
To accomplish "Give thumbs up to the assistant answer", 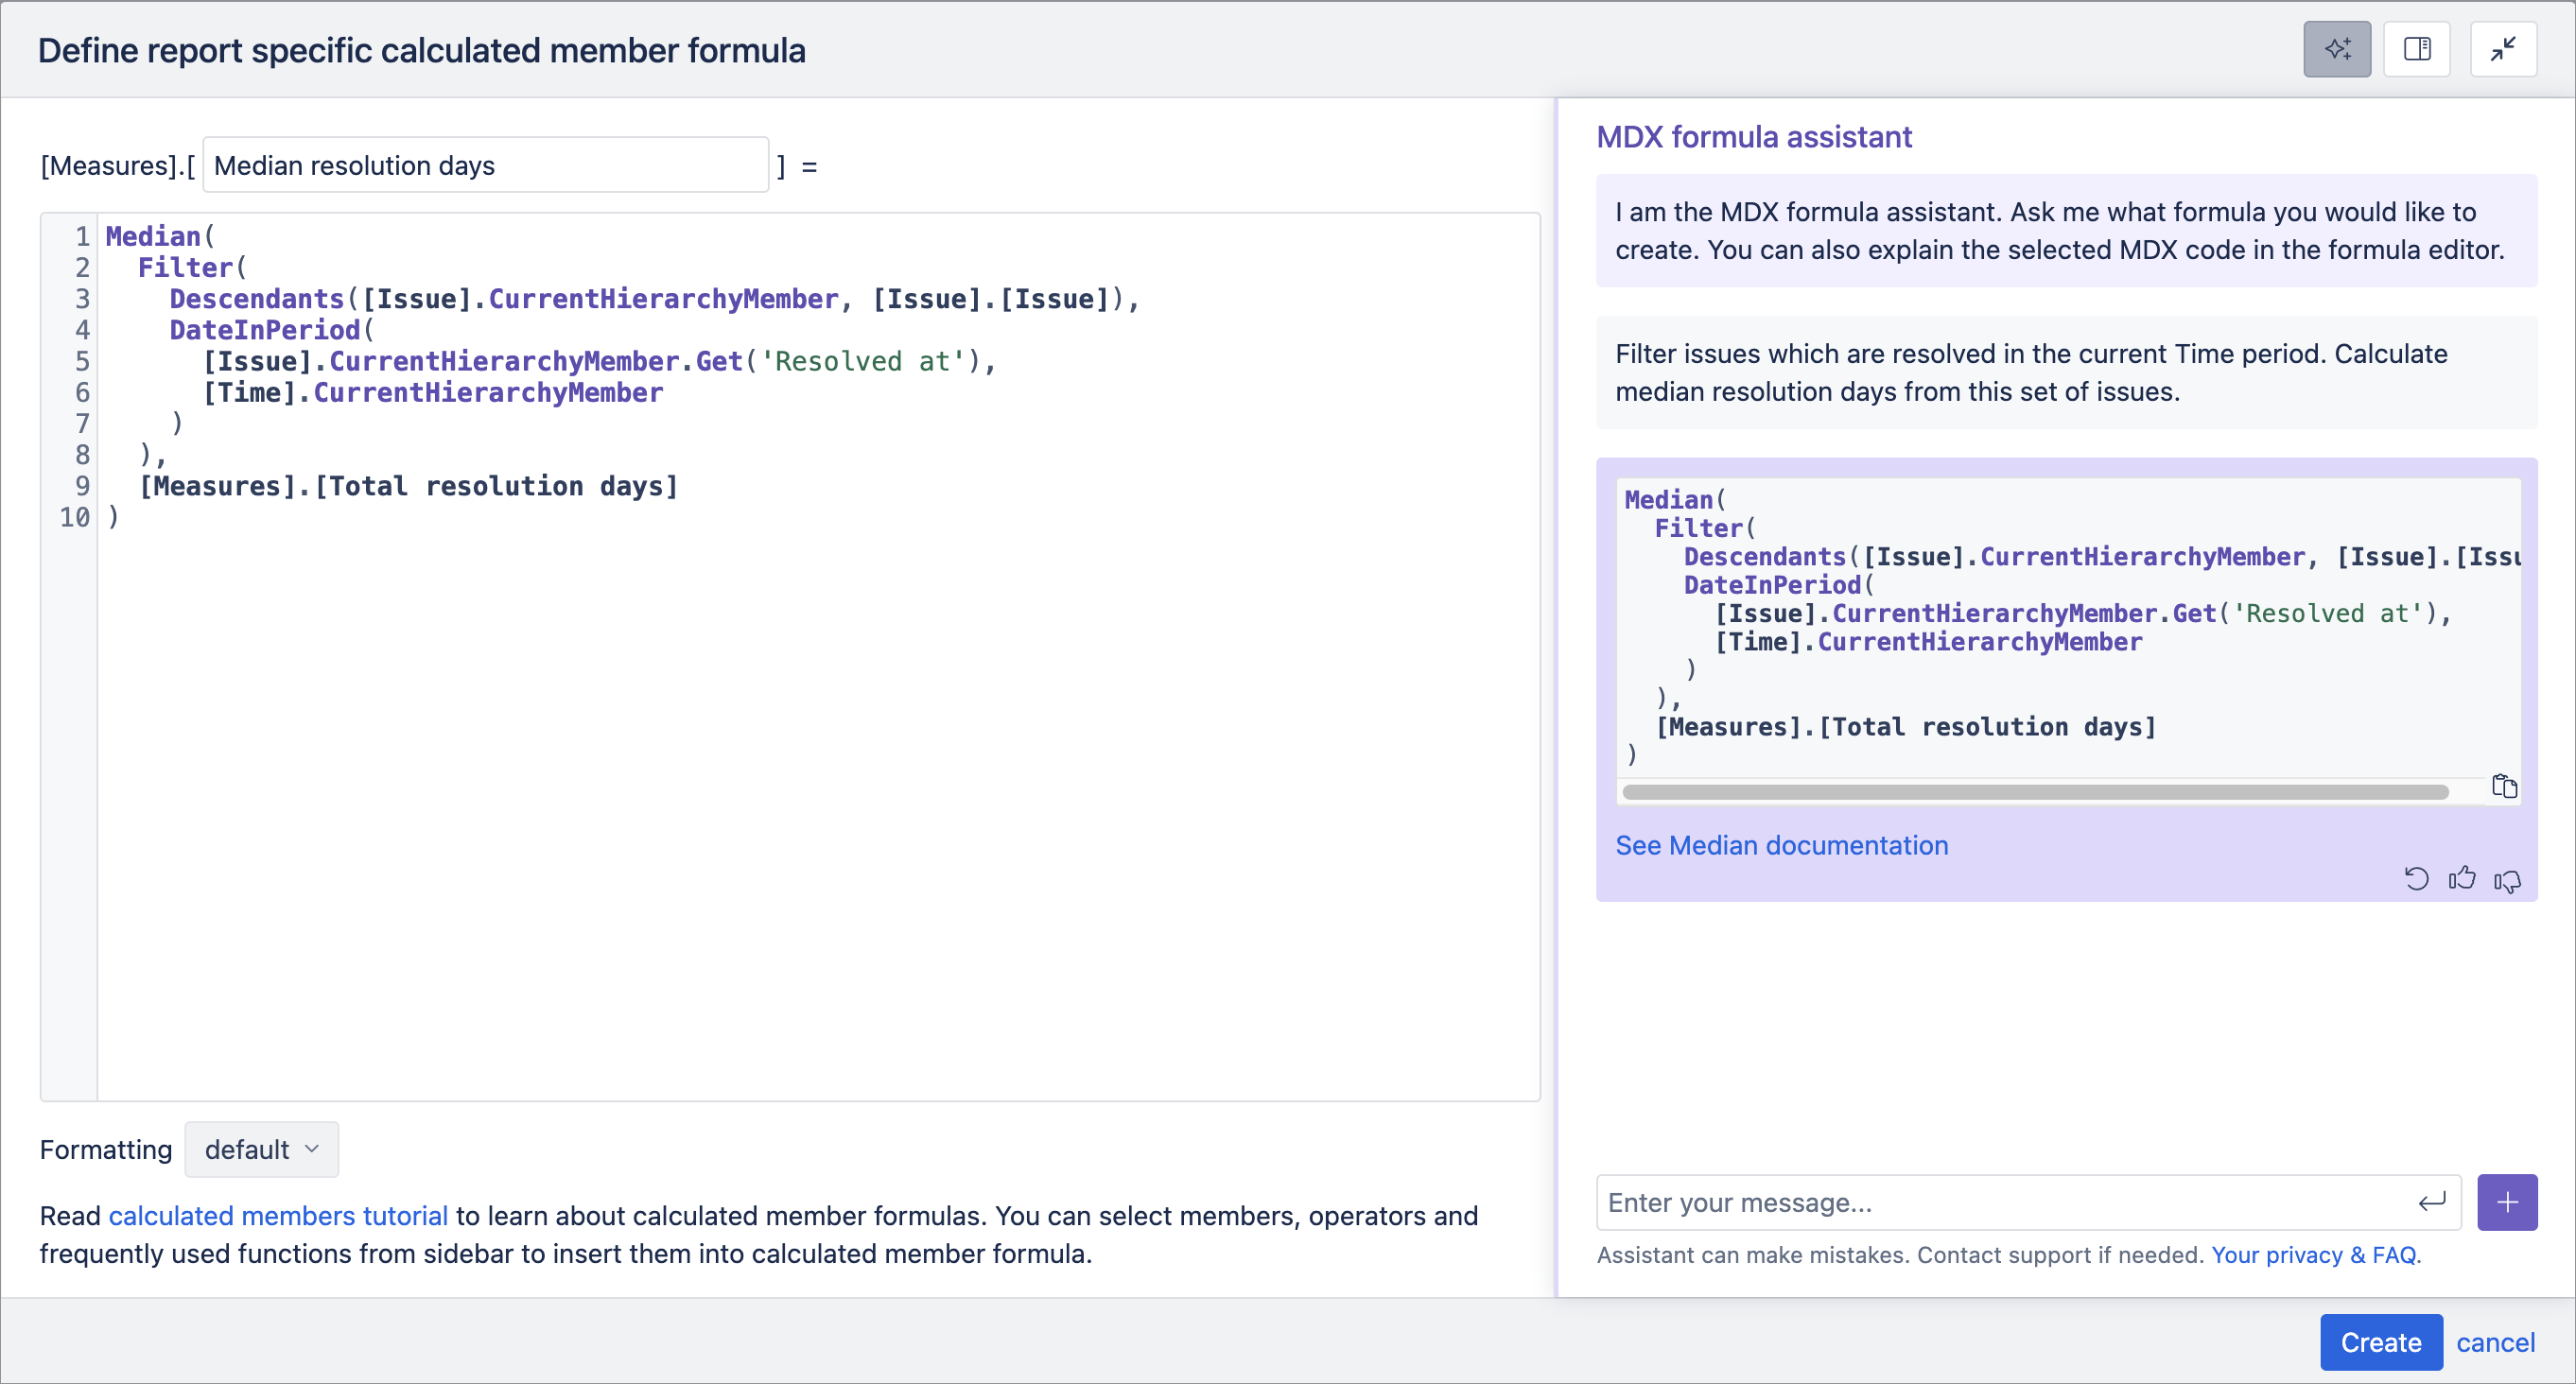I will [x=2462, y=879].
